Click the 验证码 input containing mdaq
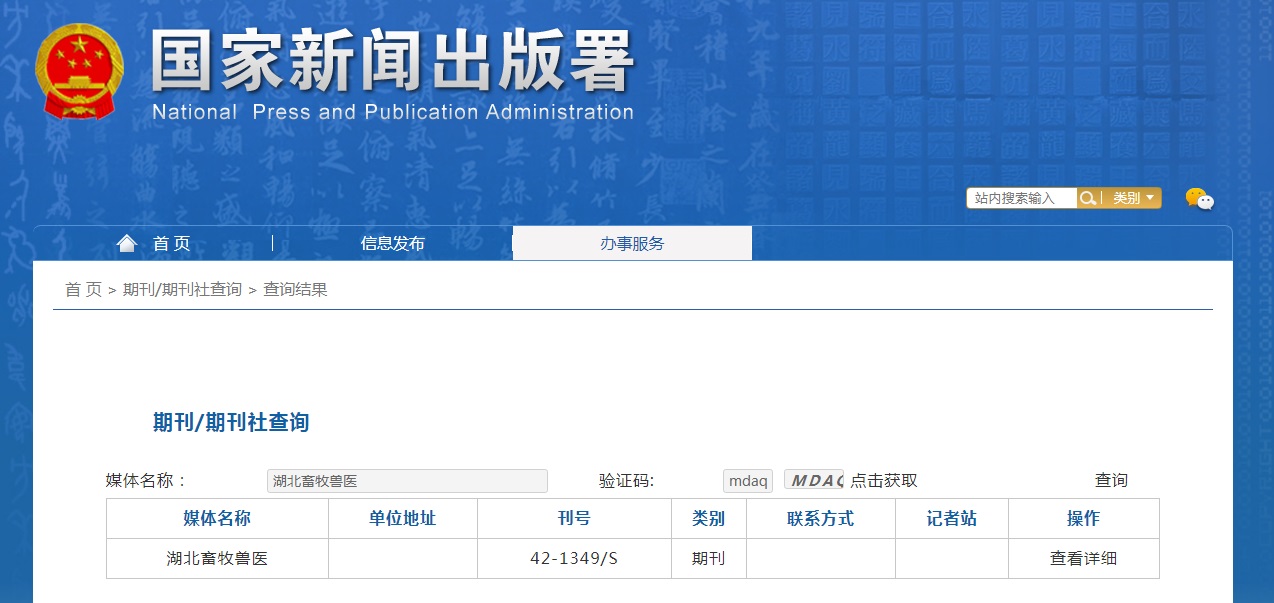Image resolution: width=1274 pixels, height=603 pixels. (746, 480)
